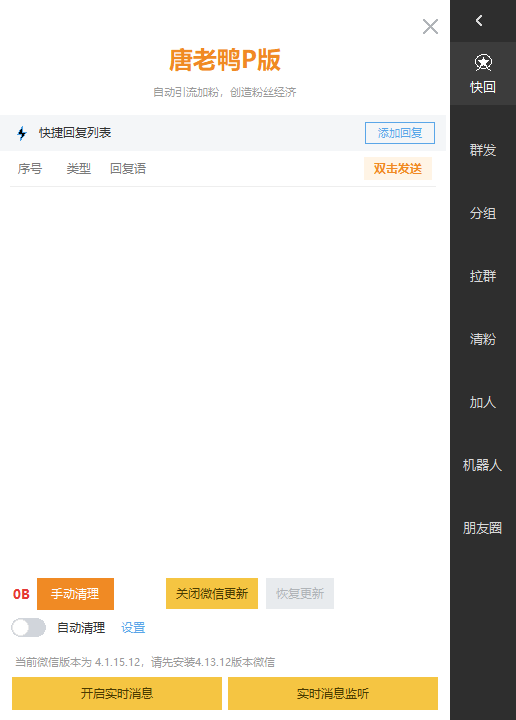Screen dimensions: 516x720
Task: Go to the 清粉 sidebar tab
Action: (x=483, y=339)
